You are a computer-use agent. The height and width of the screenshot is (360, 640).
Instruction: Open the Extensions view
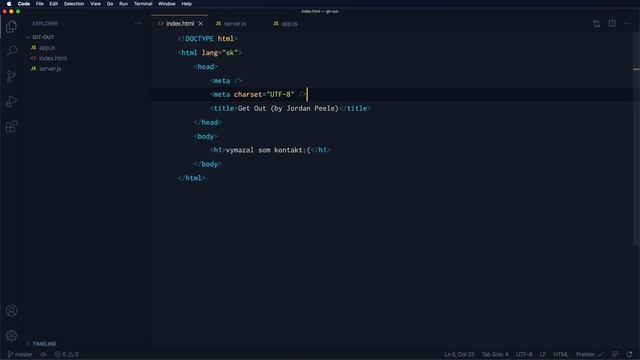(x=11, y=126)
